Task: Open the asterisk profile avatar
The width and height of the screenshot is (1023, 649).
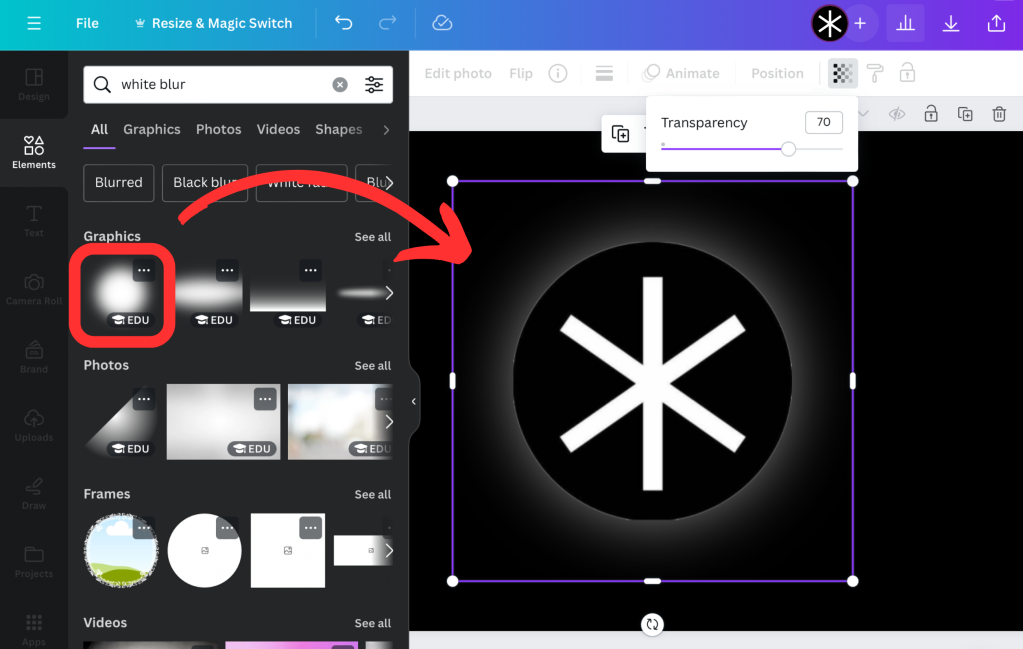Action: tap(829, 23)
